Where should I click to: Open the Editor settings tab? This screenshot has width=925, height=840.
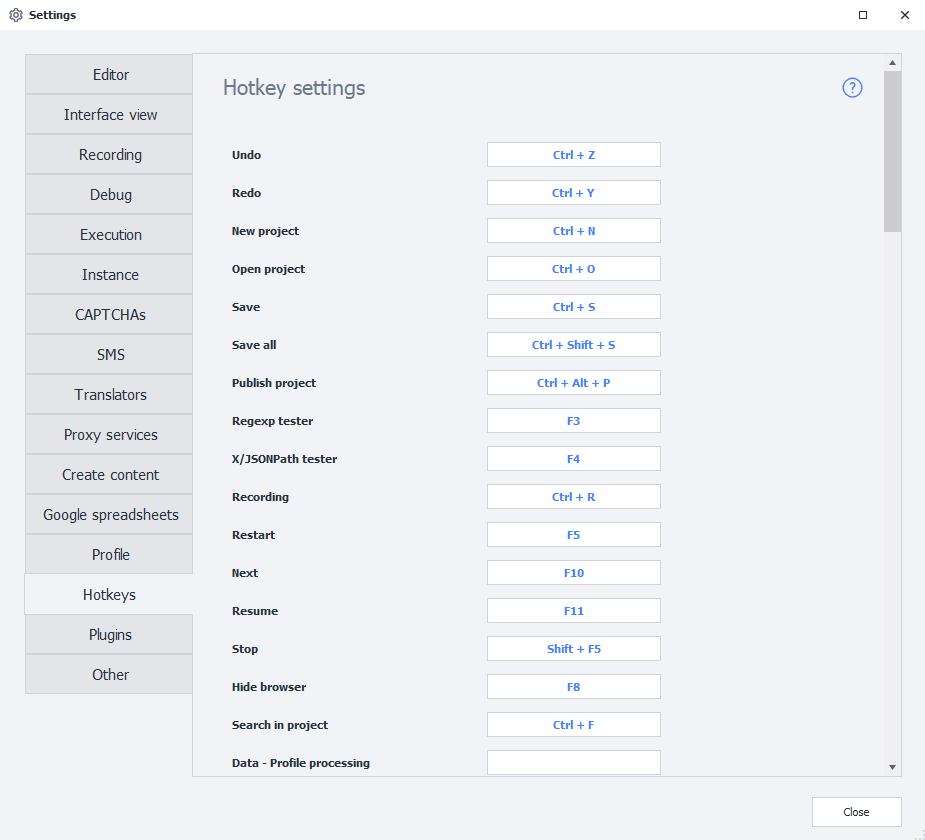(110, 75)
